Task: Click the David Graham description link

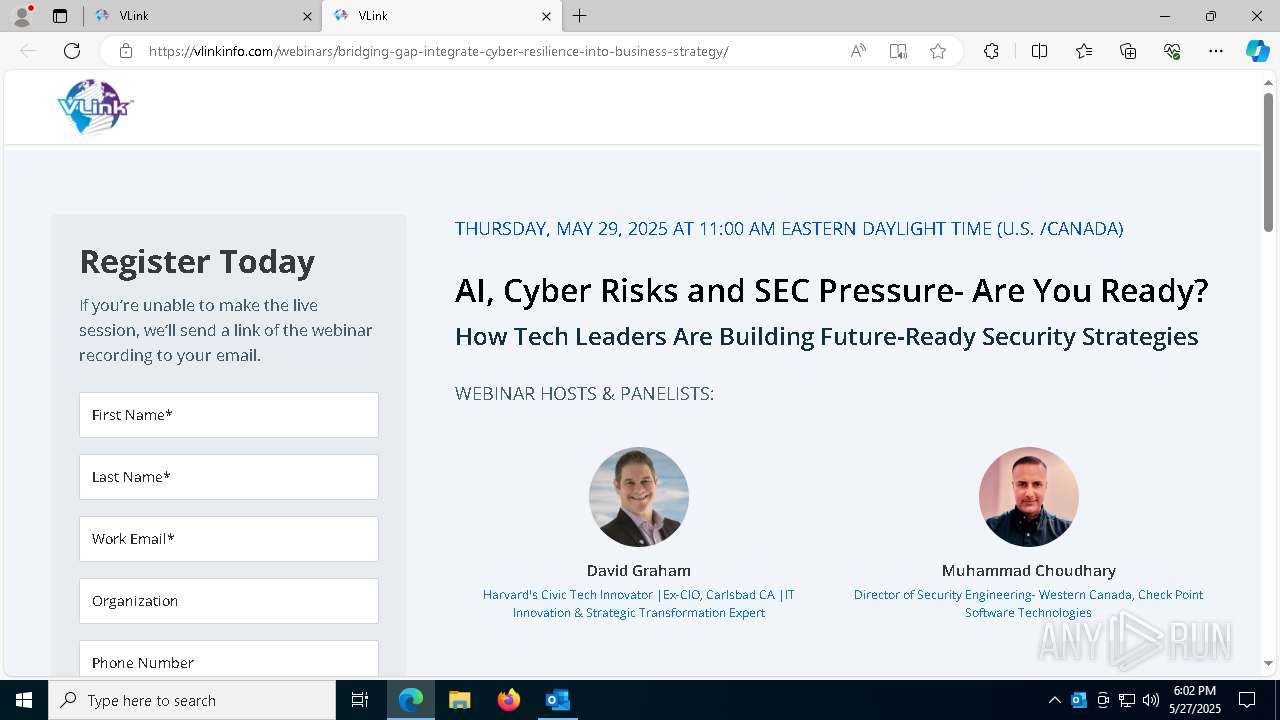Action: (639, 604)
